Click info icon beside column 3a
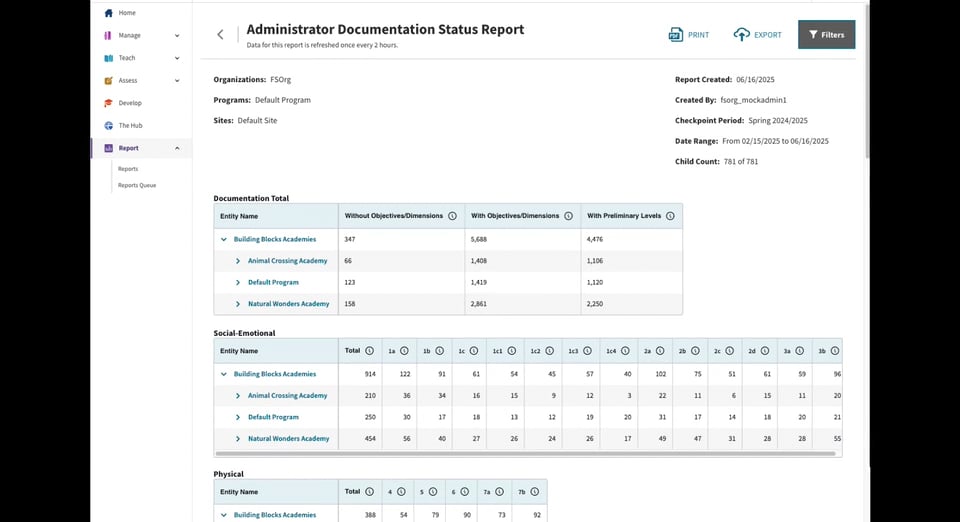The image size is (960, 522). (x=800, y=351)
